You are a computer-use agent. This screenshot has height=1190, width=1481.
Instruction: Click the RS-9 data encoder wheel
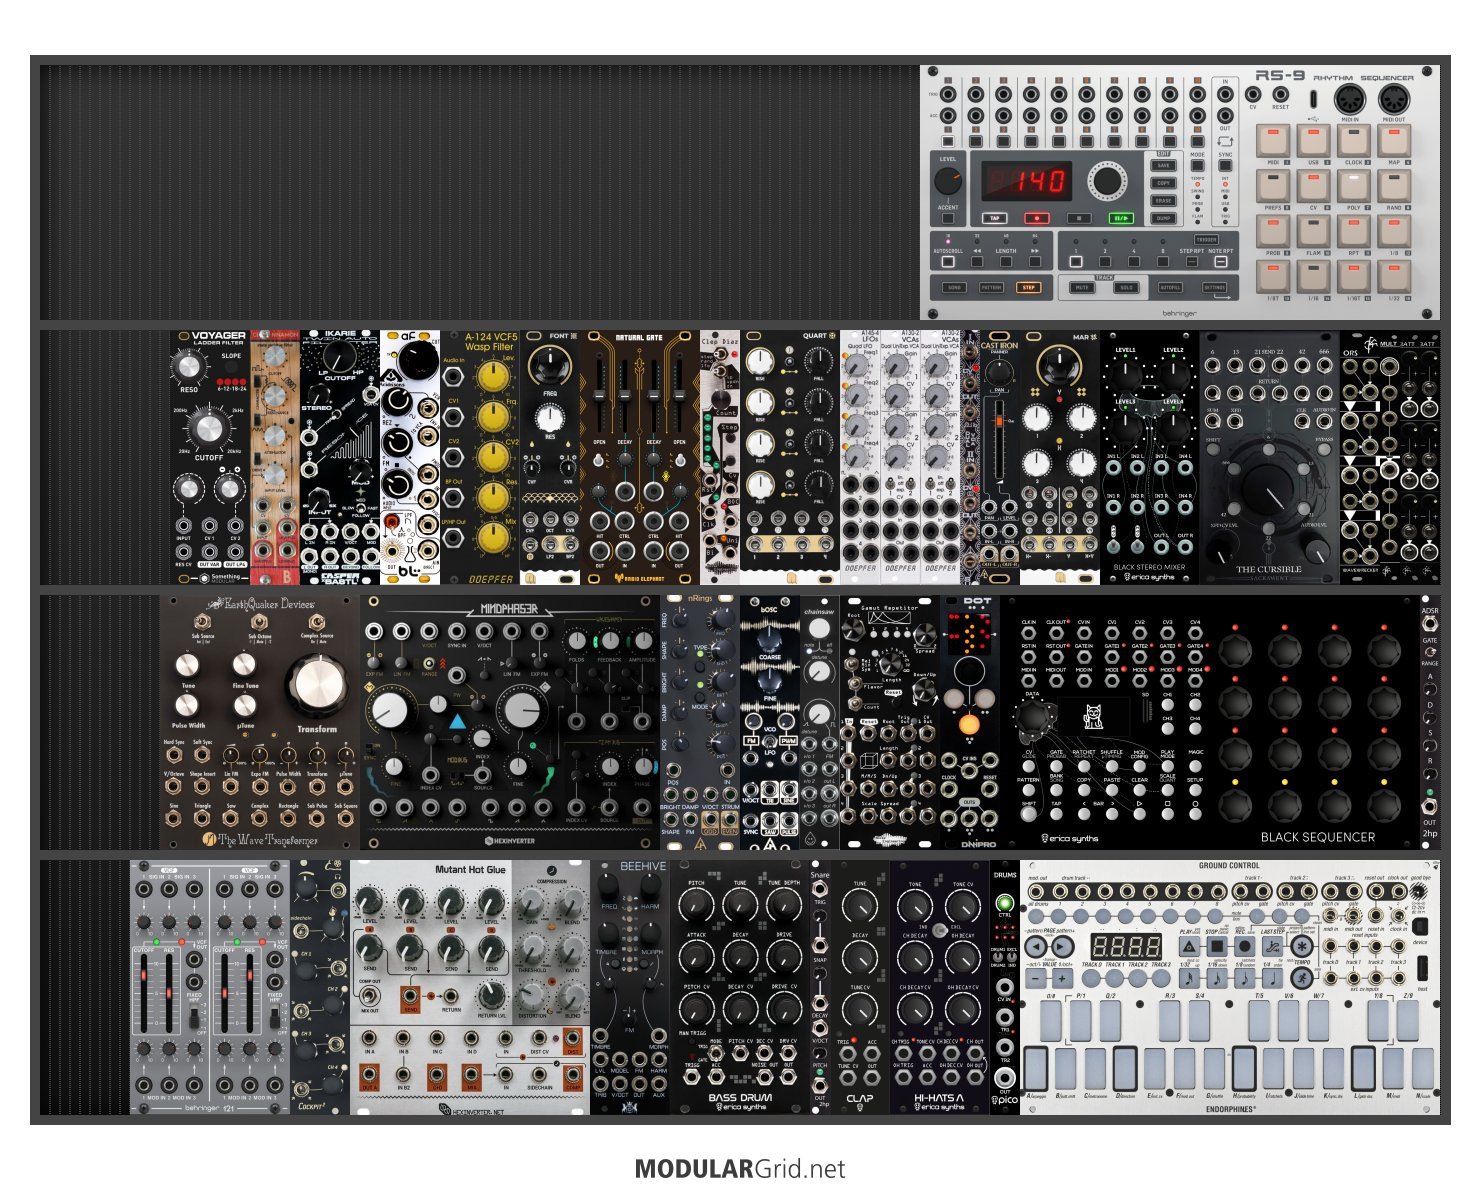point(1107,181)
